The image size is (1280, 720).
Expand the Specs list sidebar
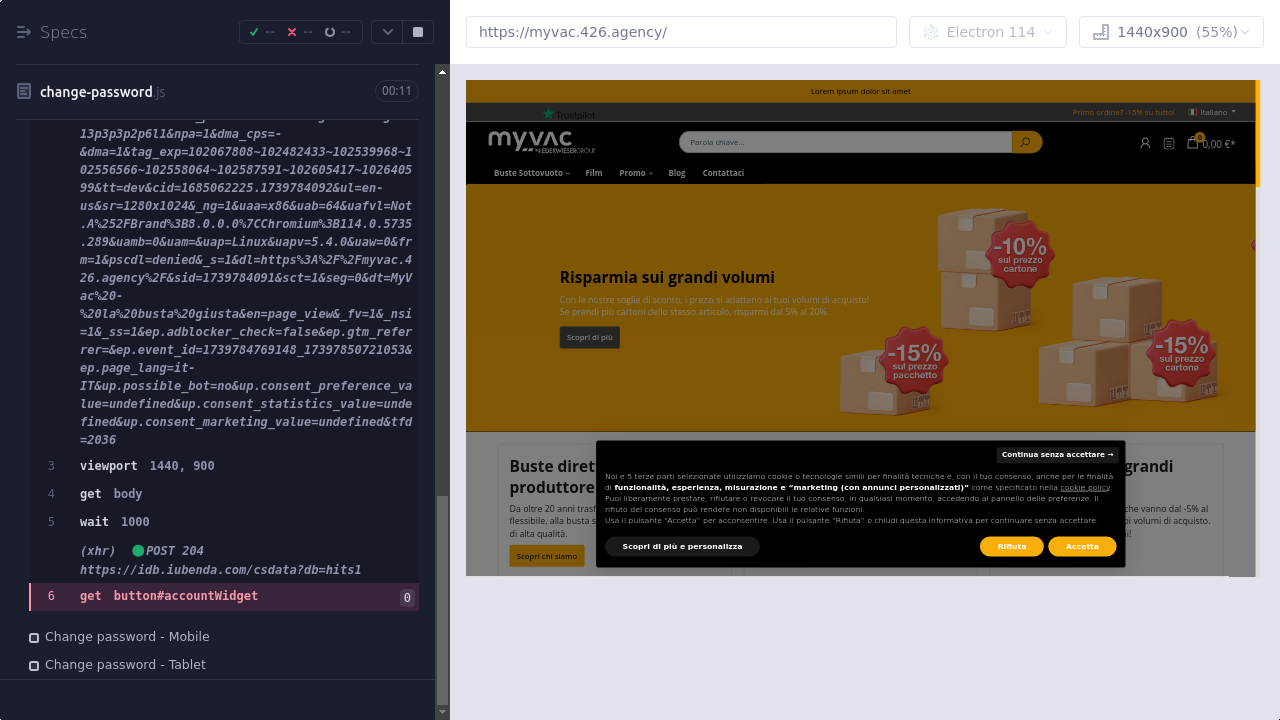click(x=25, y=32)
